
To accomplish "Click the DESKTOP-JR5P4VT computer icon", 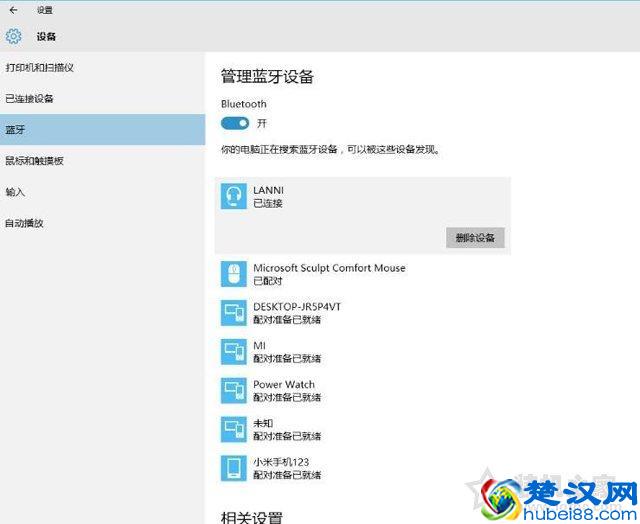I will point(234,313).
